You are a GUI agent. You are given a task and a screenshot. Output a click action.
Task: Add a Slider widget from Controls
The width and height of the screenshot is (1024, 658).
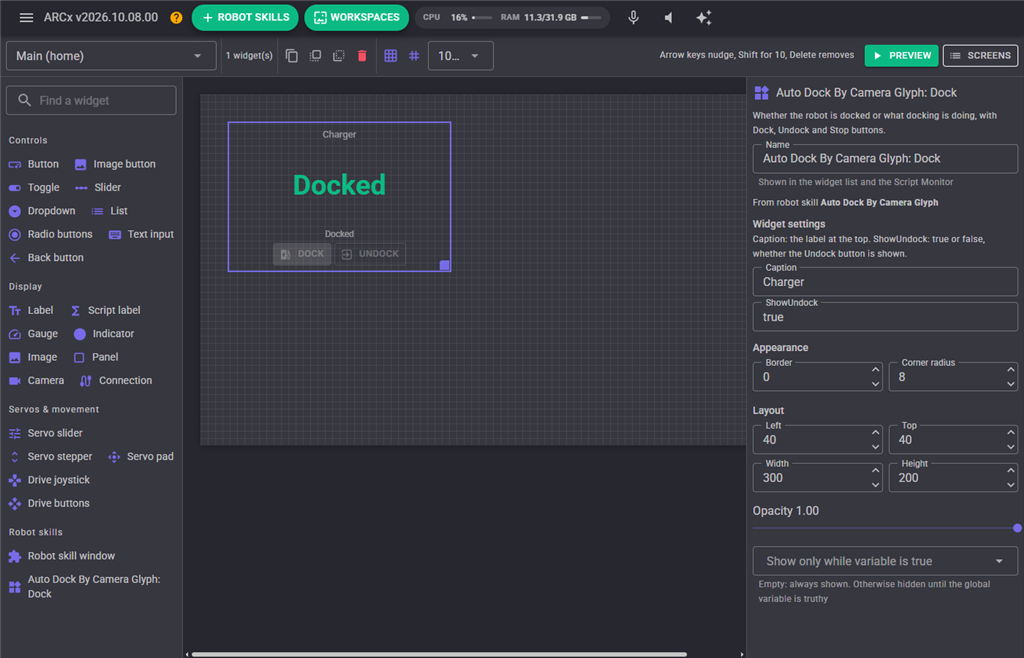coord(98,188)
